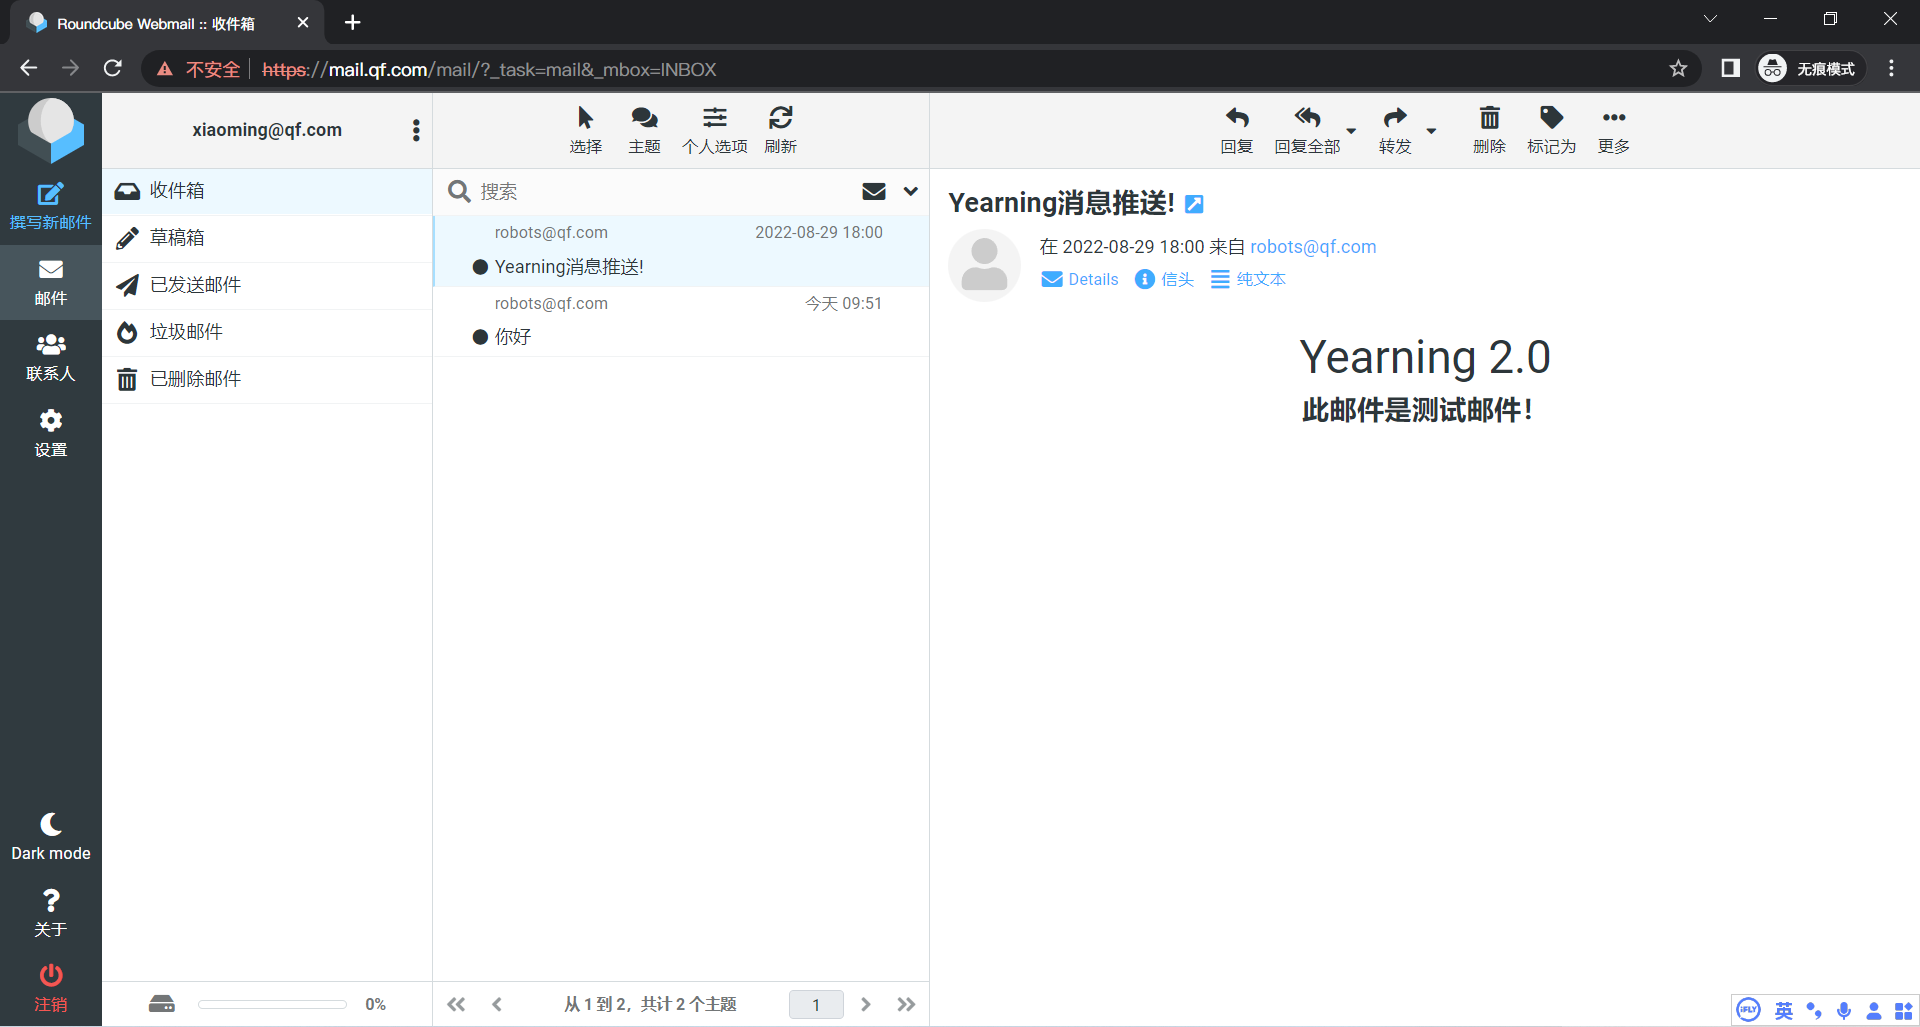Viewport: 1920px width, 1027px height.
Task: Open the 联系人 contacts section
Action: click(x=50, y=358)
